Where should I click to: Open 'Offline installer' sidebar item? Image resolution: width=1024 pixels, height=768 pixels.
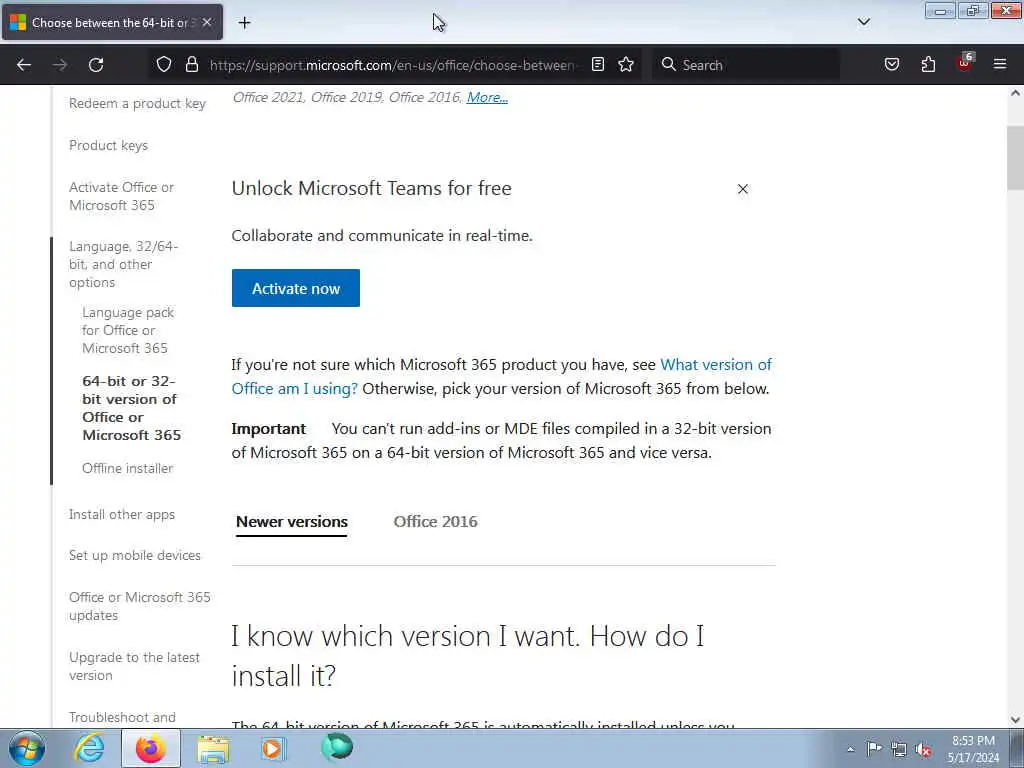click(127, 468)
